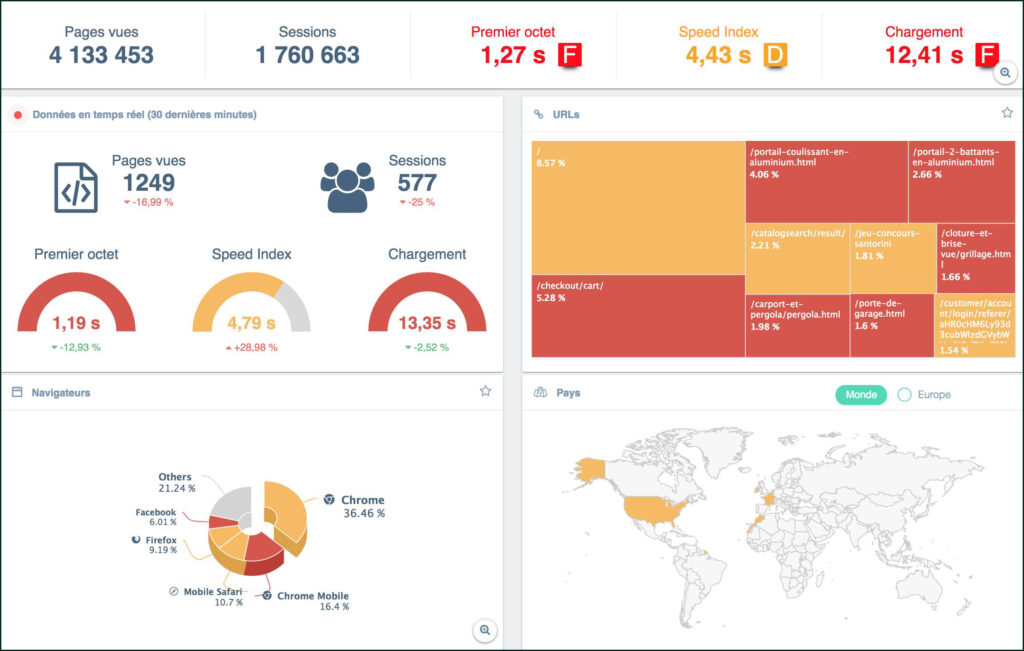Click the star icon in Navigateurs panel
Screen dimensions: 1024x651
485,391
